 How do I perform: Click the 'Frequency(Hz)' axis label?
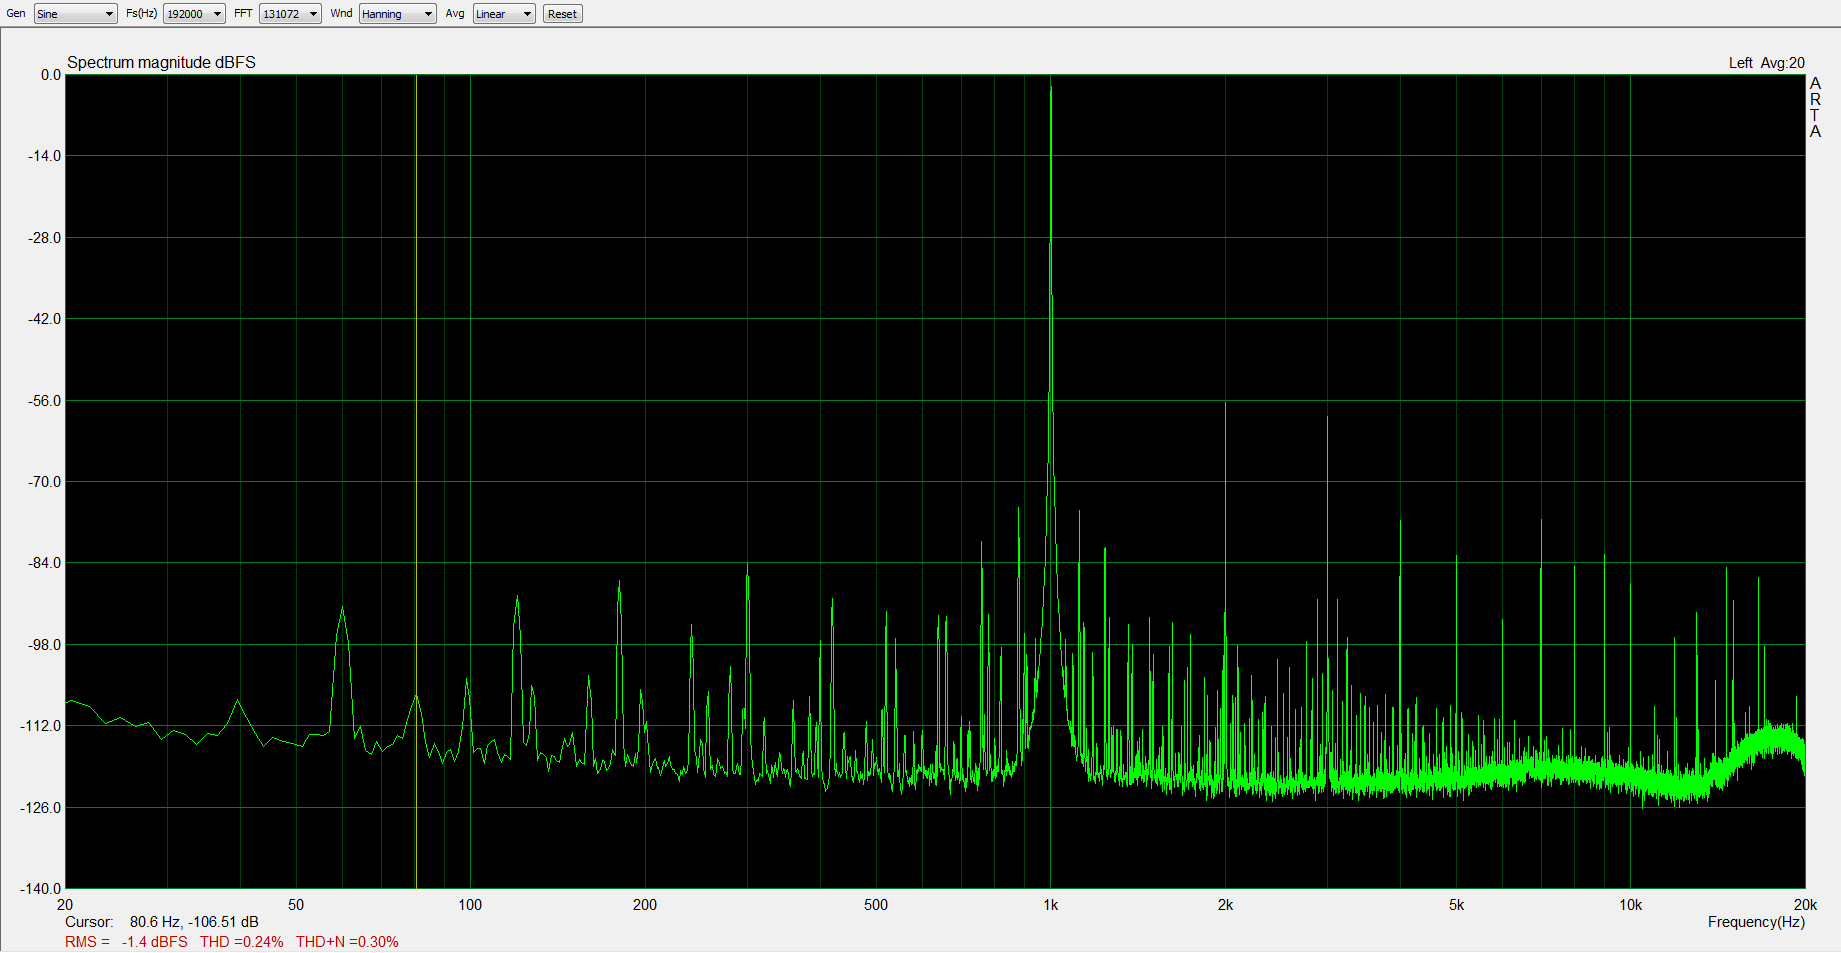click(x=1756, y=922)
